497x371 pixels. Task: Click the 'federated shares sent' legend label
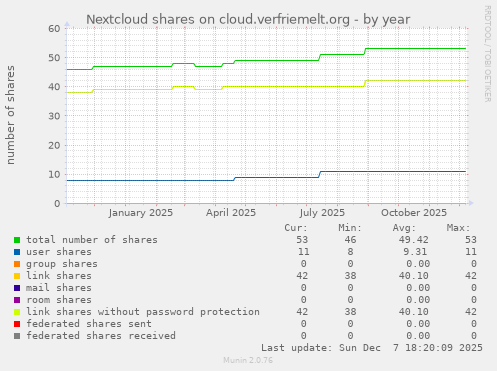click(x=89, y=324)
